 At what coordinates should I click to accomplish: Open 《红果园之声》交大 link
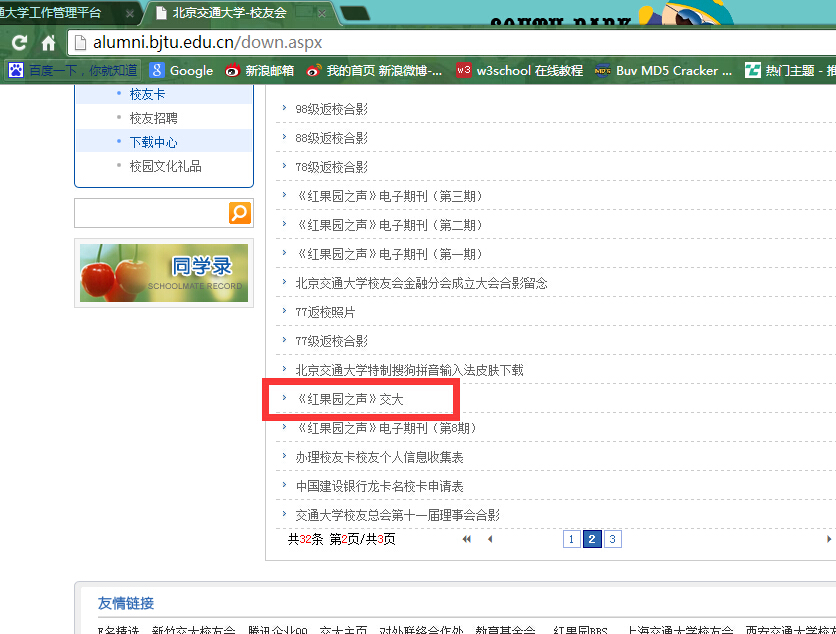[x=350, y=399]
